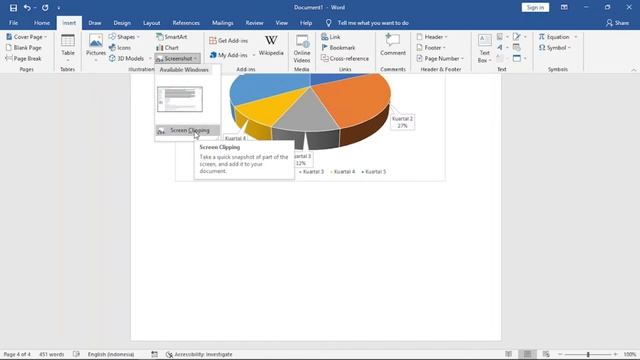Open the Table insert menu

68,47
